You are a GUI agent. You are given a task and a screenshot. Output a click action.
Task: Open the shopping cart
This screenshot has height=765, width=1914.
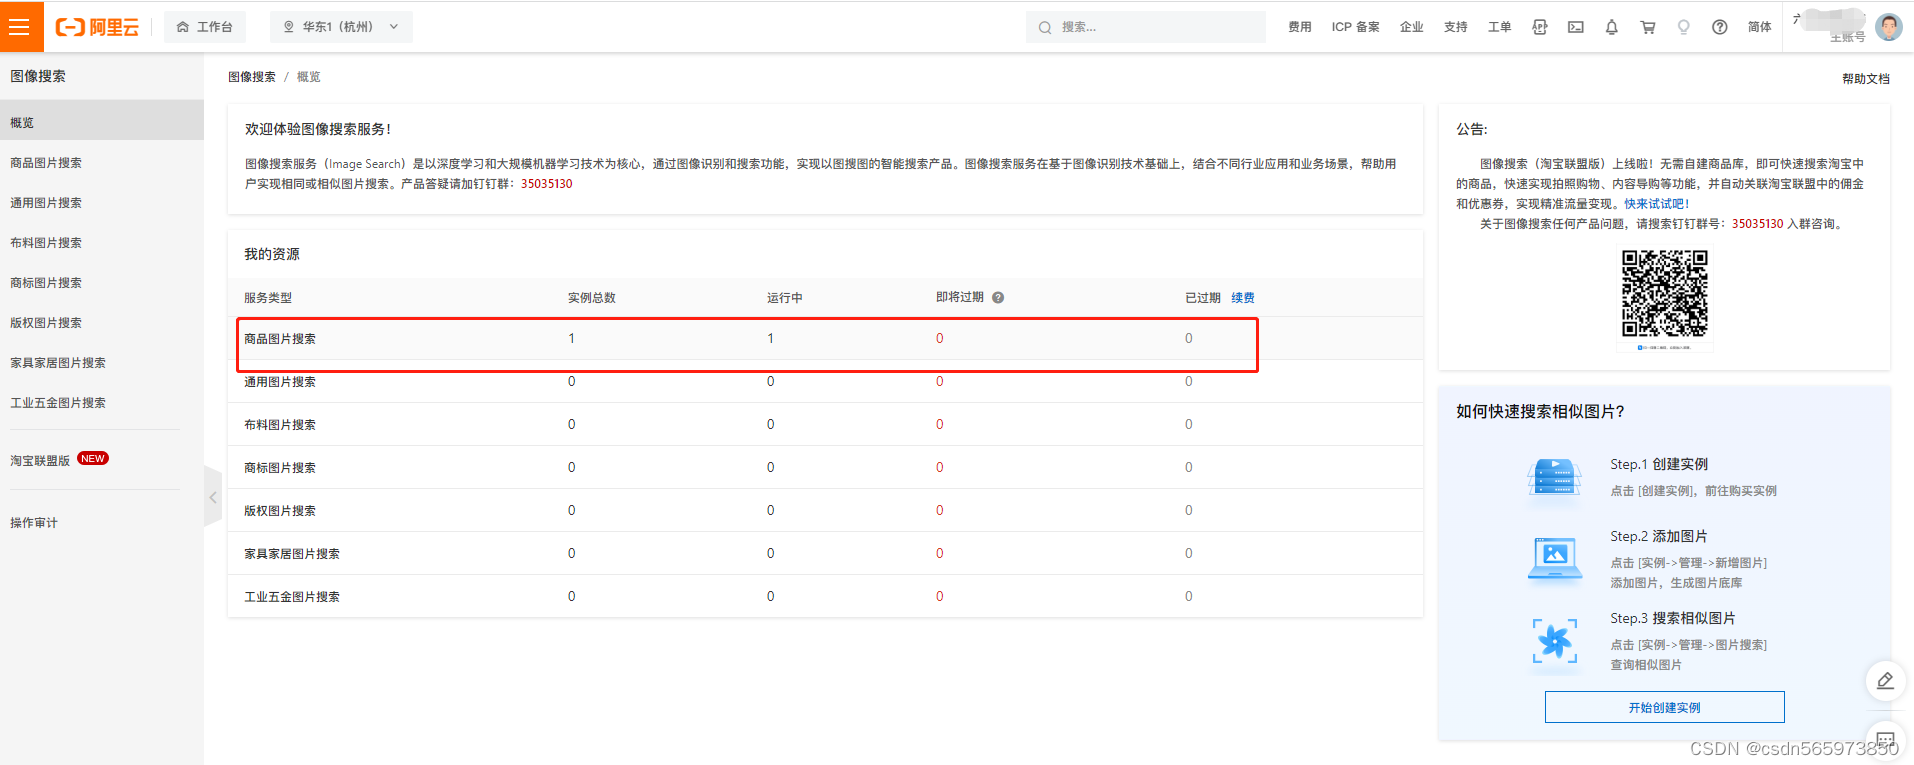[1648, 27]
